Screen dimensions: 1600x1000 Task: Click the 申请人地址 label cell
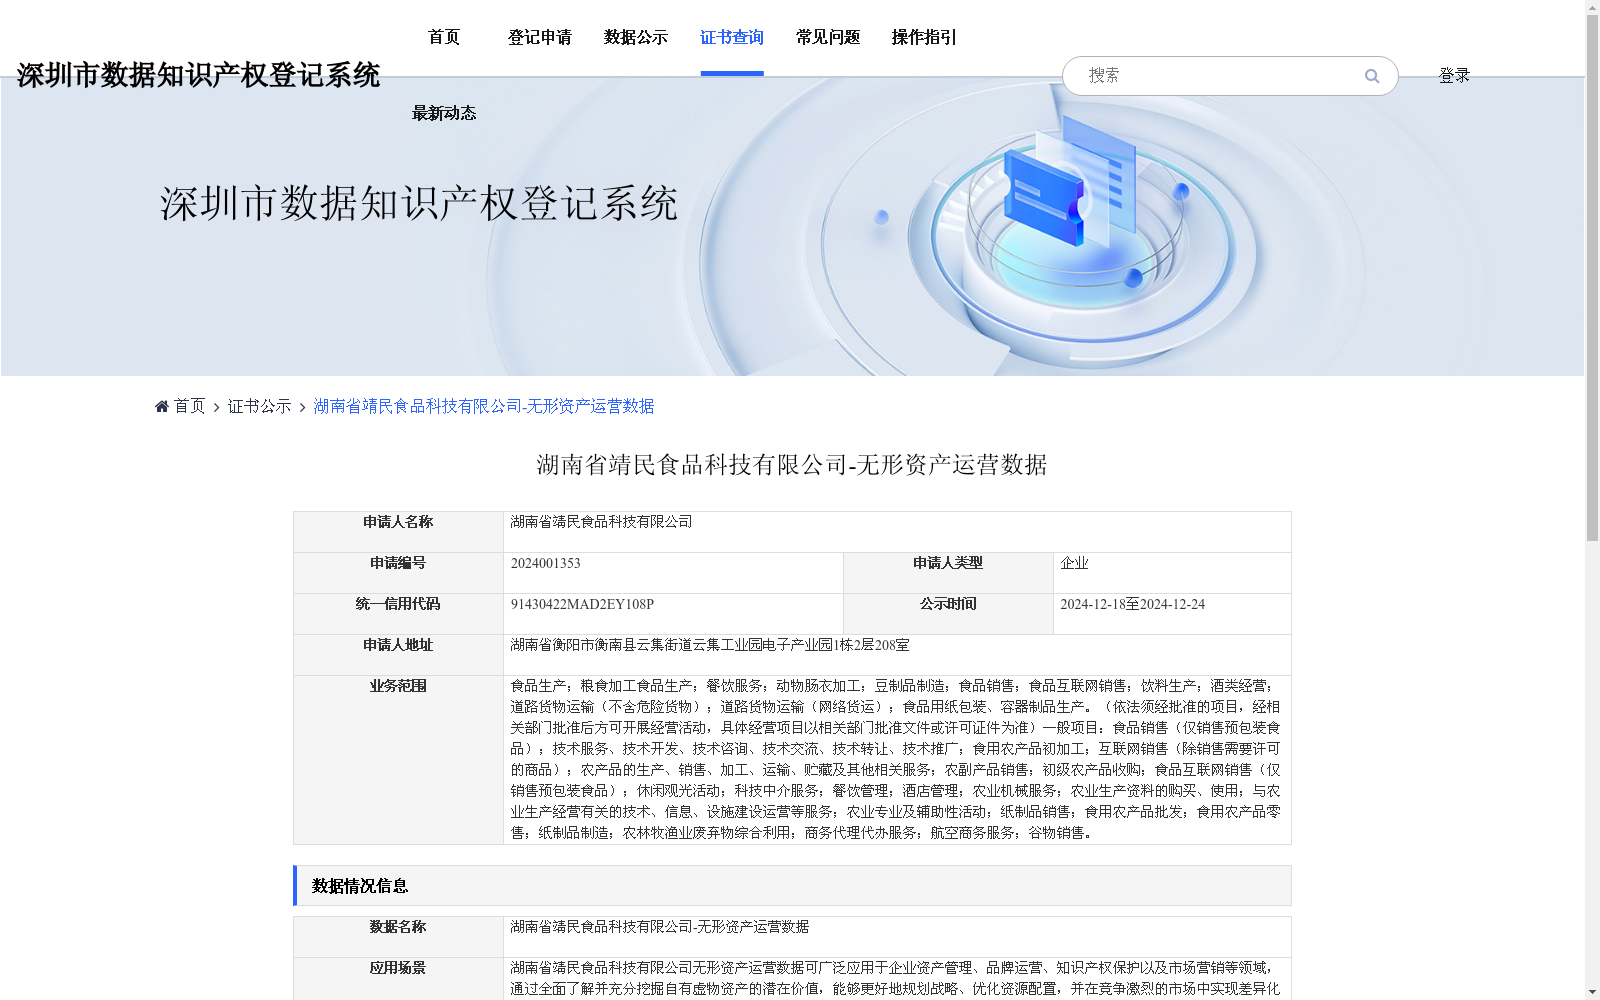pyautogui.click(x=398, y=655)
